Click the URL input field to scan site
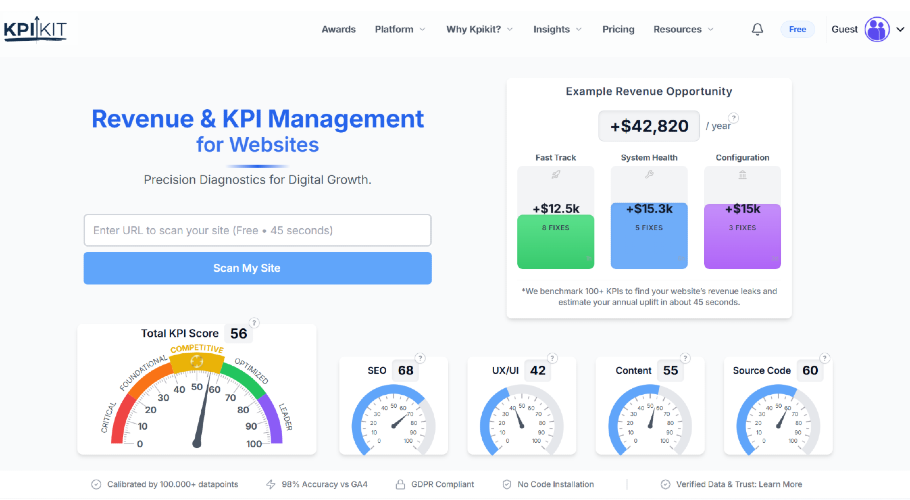The height and width of the screenshot is (500, 910). (258, 230)
